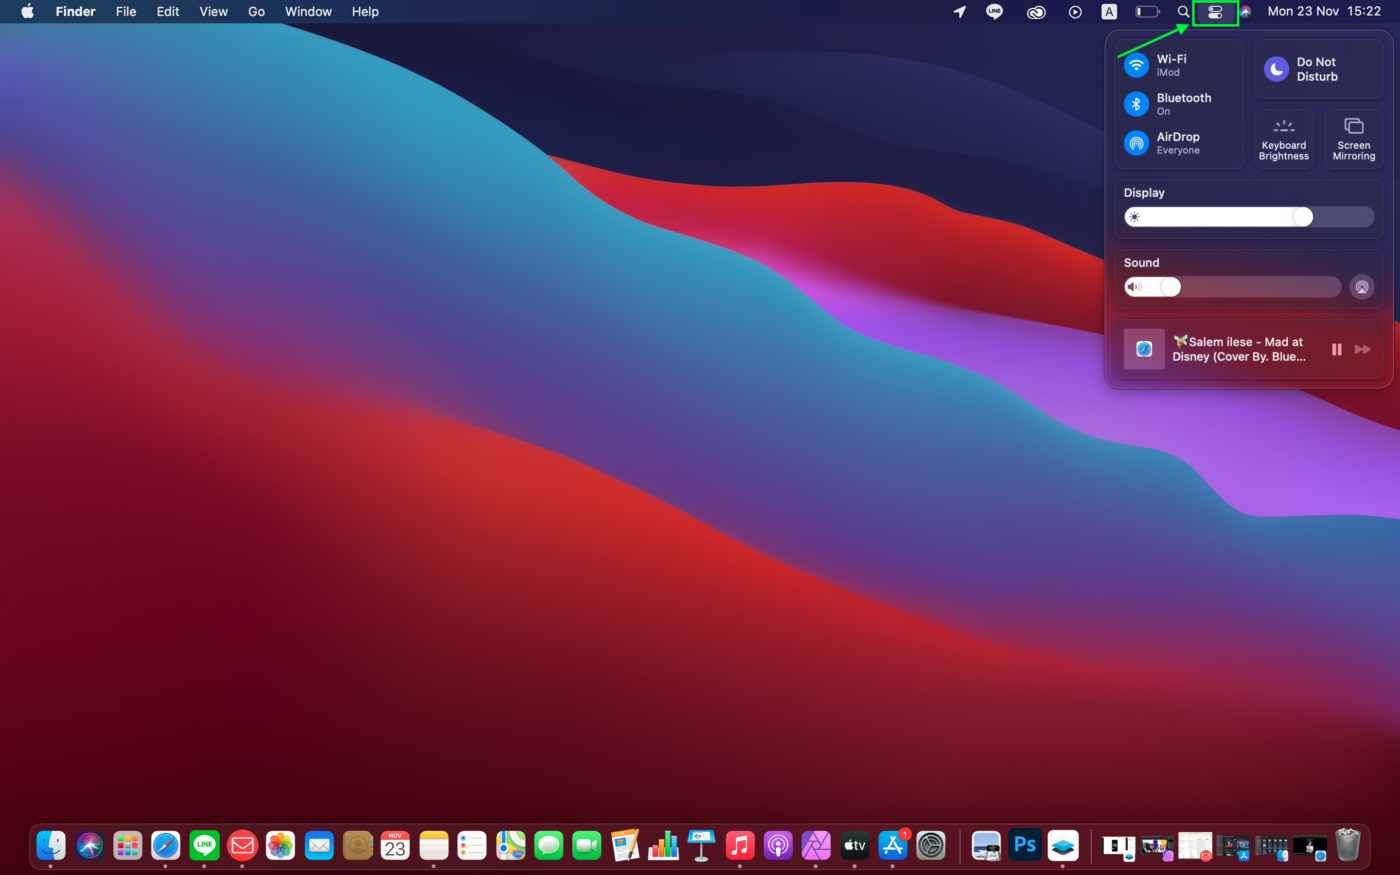Expand the Sound section controls

coord(1141,262)
